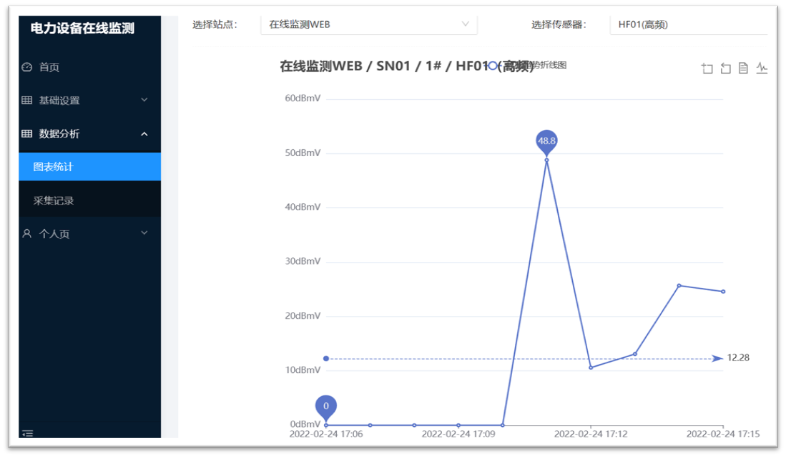This screenshot has width=786, height=457.
Task: Open the data view document icon
Action: coord(743,68)
